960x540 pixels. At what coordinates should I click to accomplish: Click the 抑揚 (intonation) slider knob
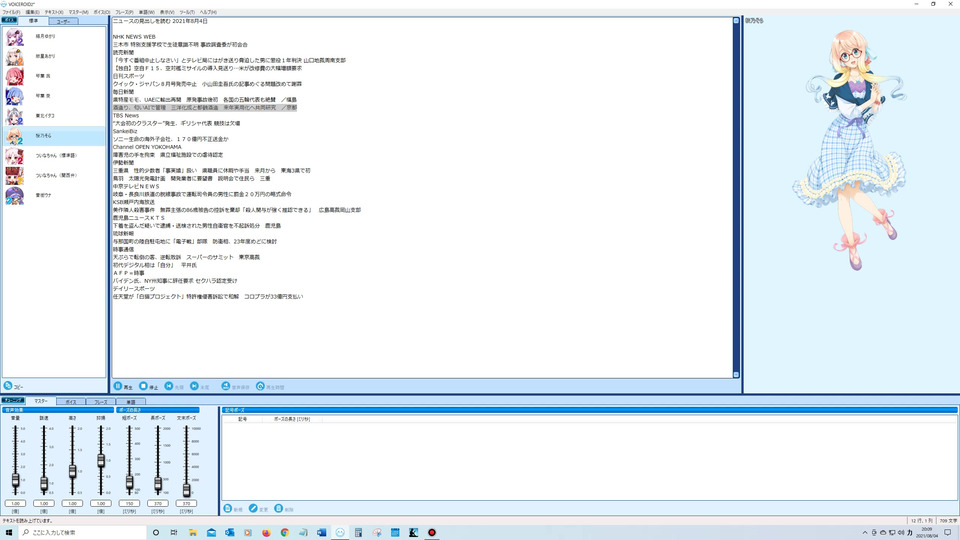pos(101,460)
